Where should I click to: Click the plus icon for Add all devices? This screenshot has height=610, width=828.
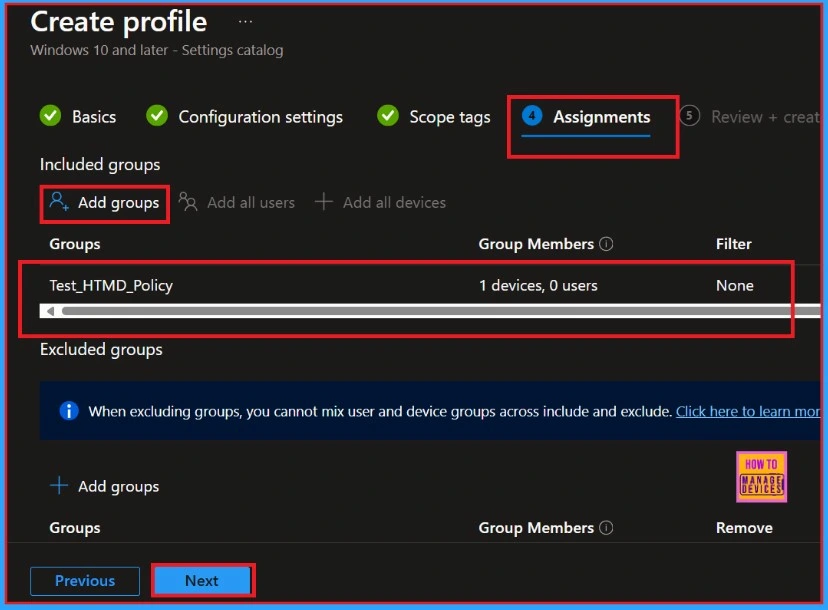click(x=324, y=202)
